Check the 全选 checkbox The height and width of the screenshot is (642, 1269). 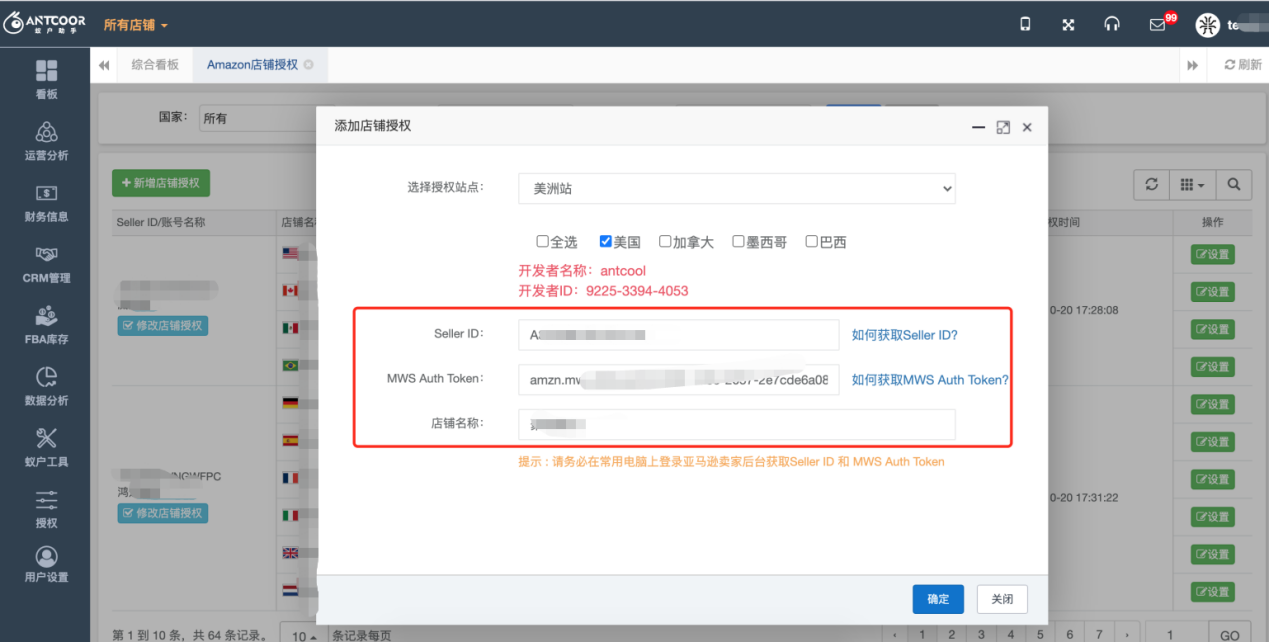pos(542,241)
